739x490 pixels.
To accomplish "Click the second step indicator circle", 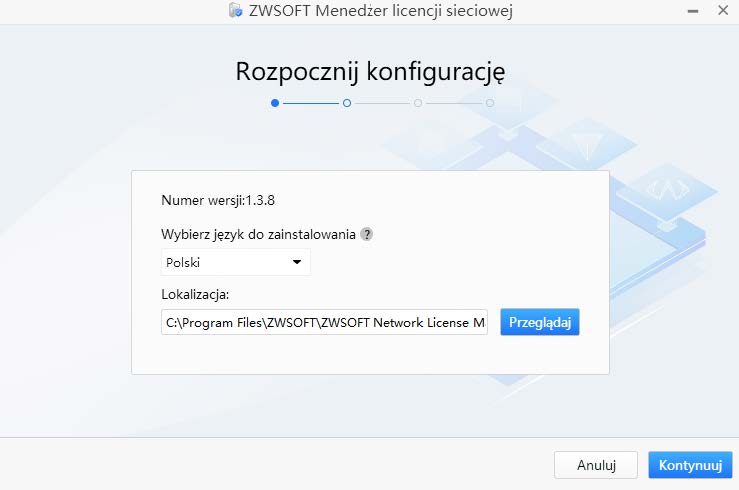I will 346,102.
